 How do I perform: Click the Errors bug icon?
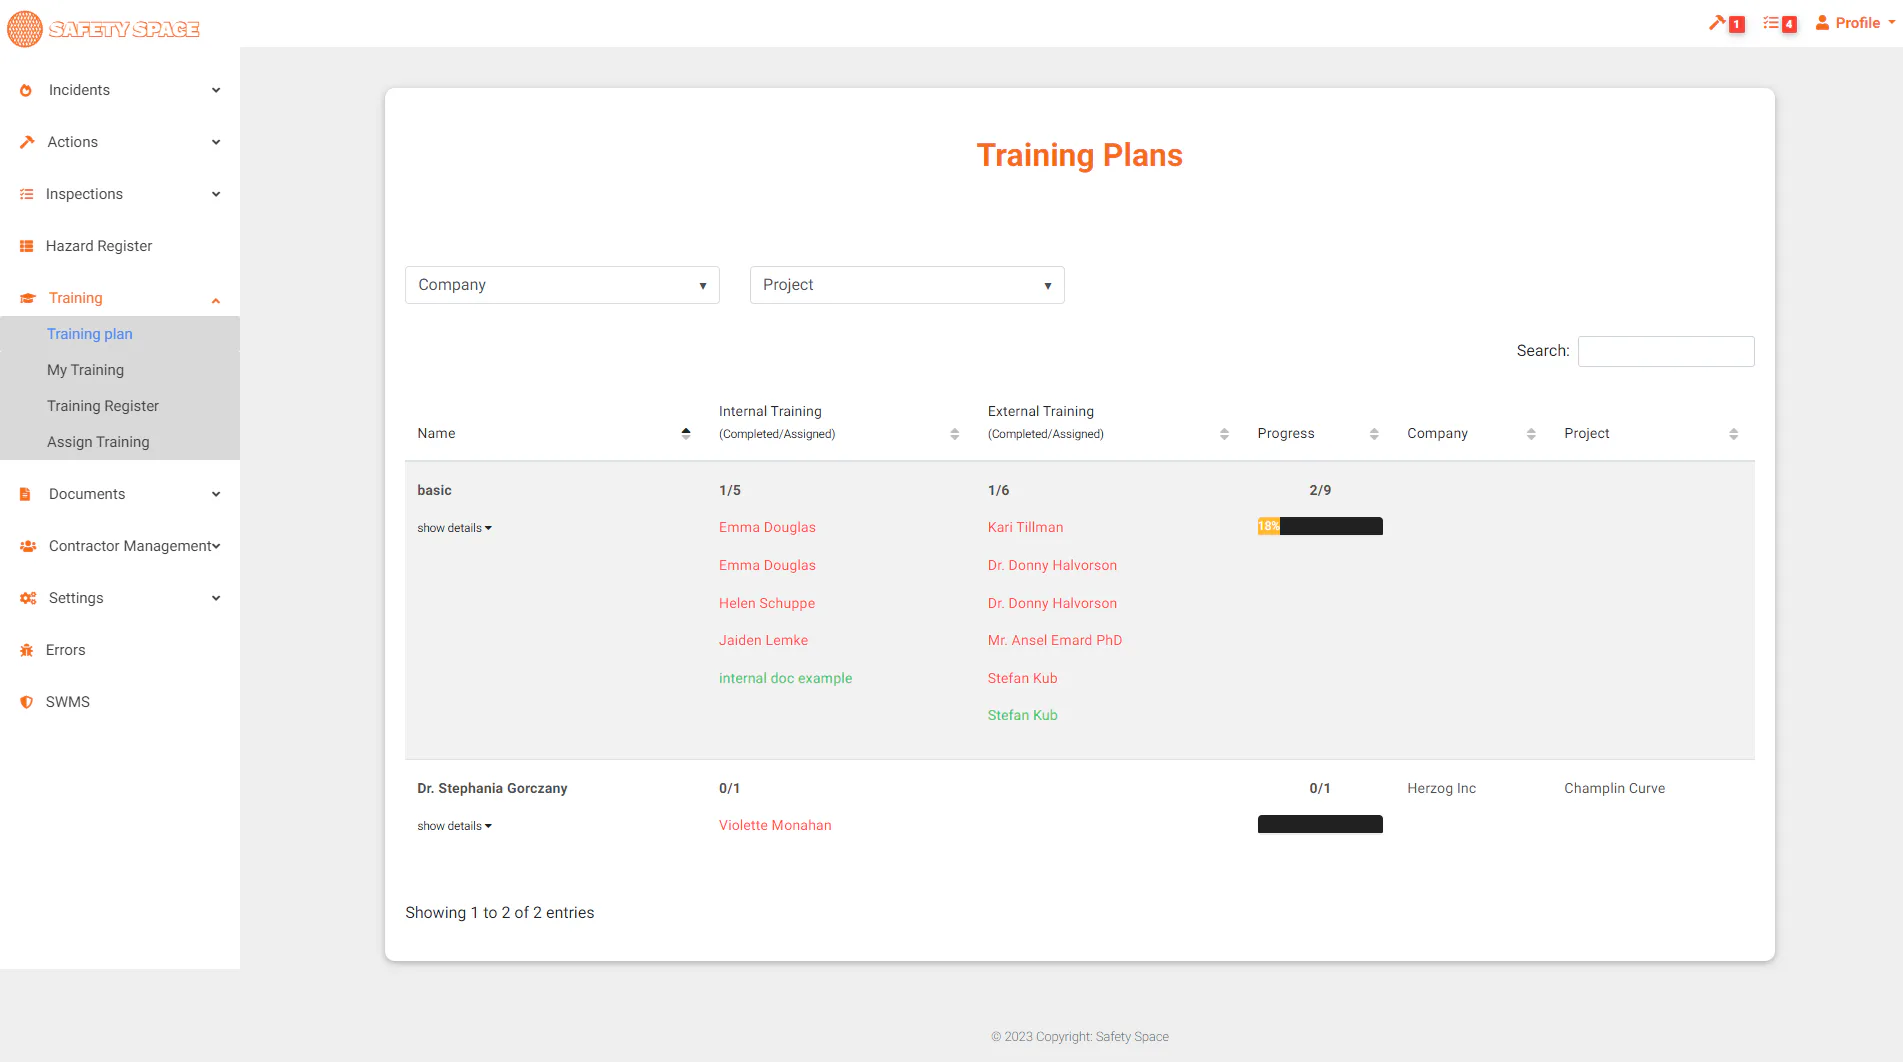point(27,650)
